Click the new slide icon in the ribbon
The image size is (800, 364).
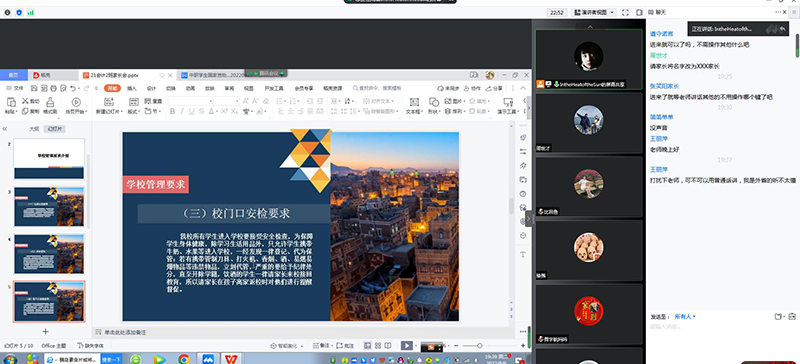point(107,102)
